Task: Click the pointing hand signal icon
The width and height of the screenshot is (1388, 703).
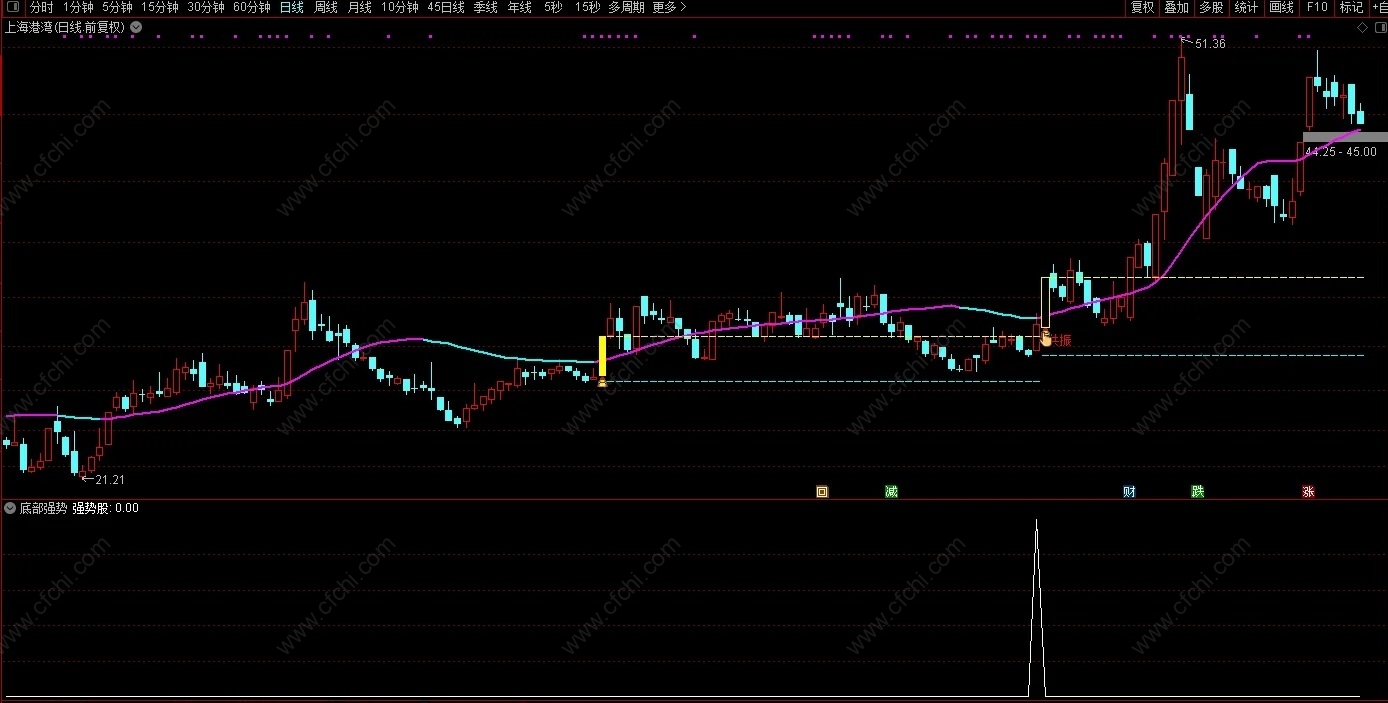Action: [1046, 338]
